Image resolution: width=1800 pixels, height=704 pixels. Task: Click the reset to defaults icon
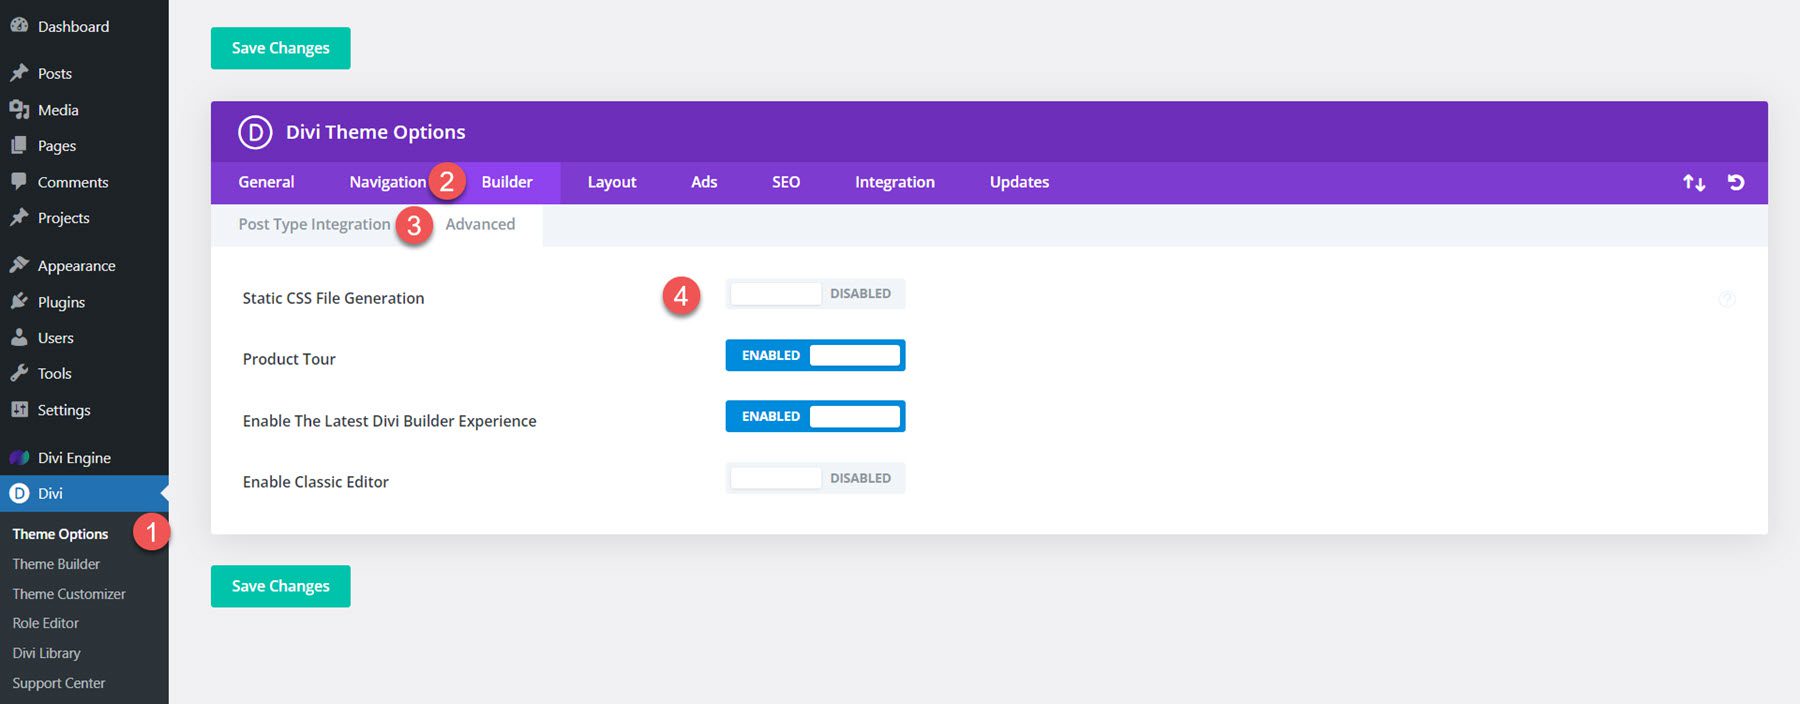(x=1736, y=182)
